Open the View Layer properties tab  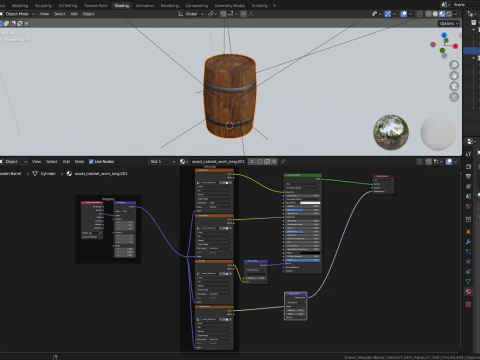468,186
